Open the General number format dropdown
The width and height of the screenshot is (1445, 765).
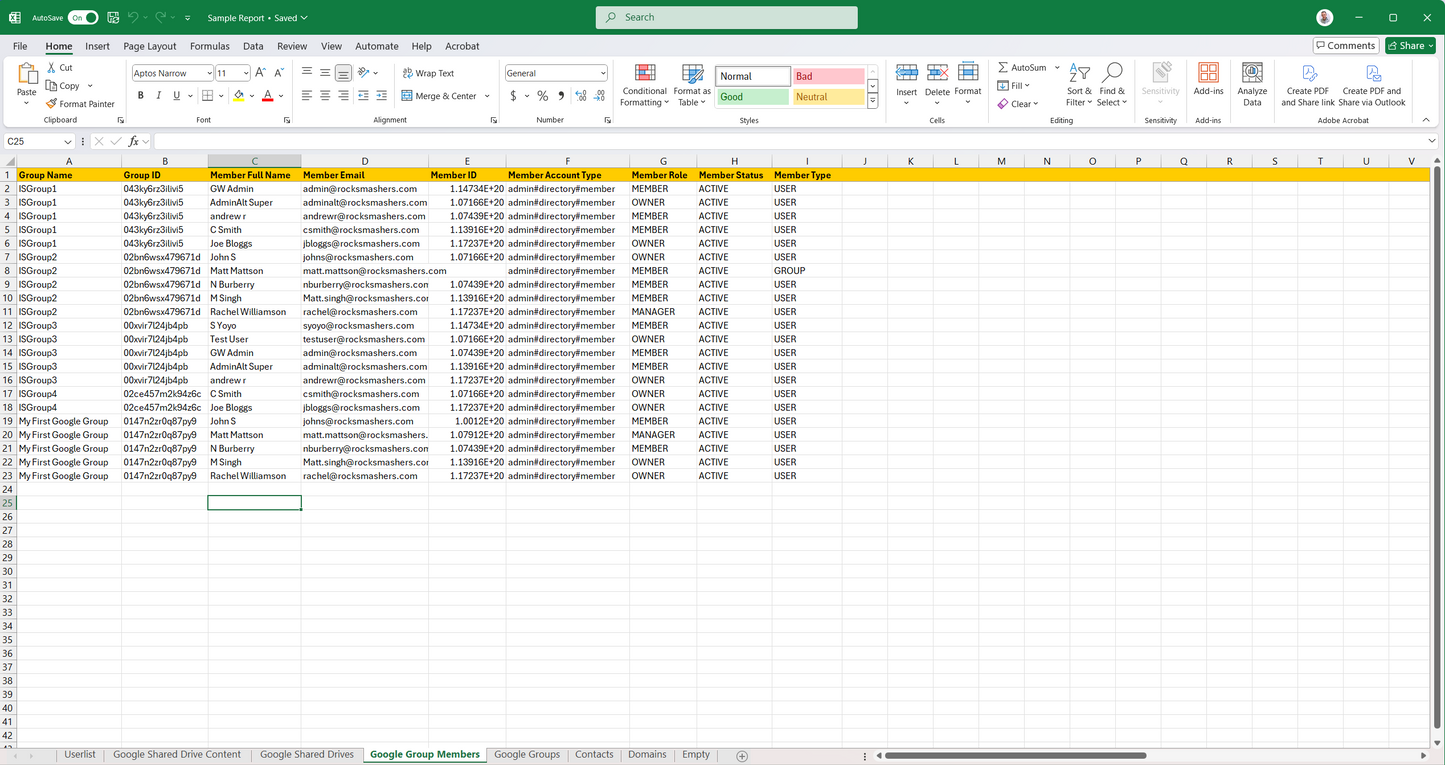pos(602,73)
